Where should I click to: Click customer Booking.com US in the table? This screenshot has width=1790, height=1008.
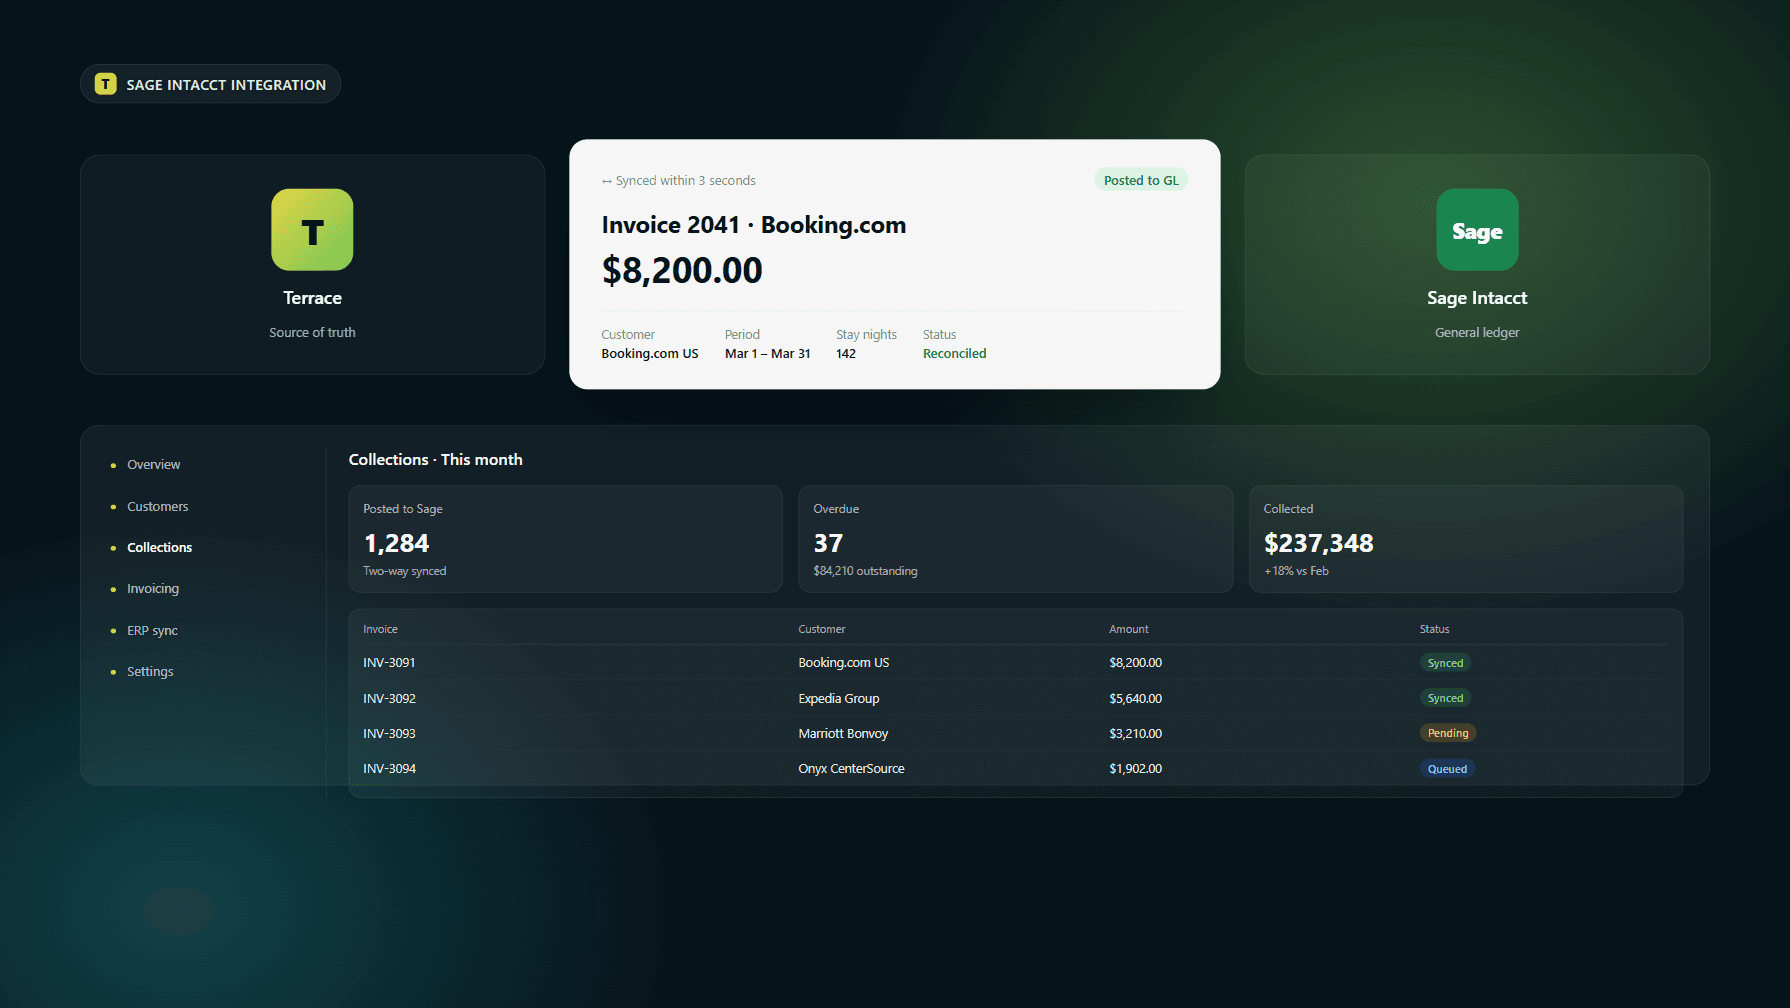(x=843, y=663)
